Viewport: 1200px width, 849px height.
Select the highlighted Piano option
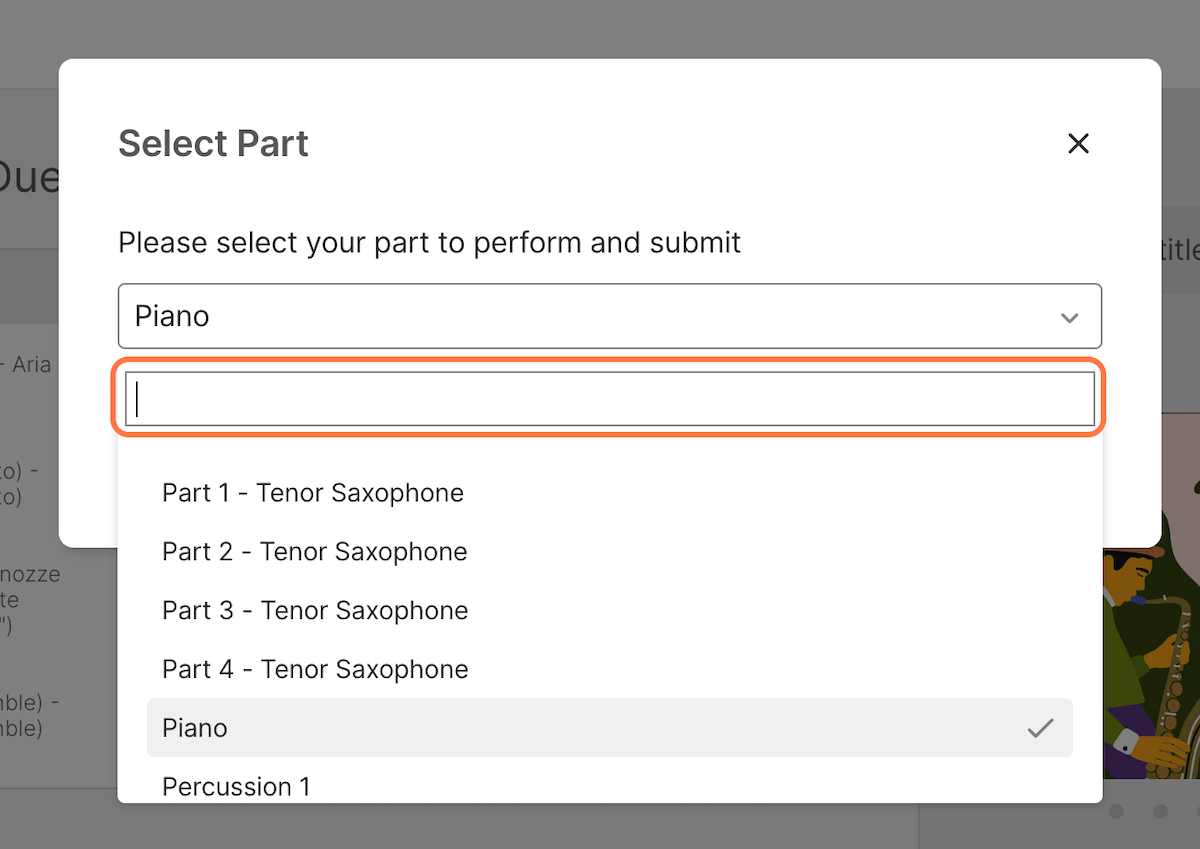(610, 728)
